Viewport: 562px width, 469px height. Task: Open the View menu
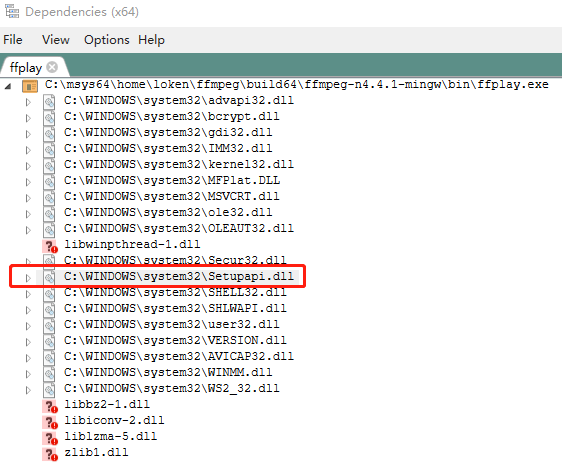pyautogui.click(x=56, y=39)
